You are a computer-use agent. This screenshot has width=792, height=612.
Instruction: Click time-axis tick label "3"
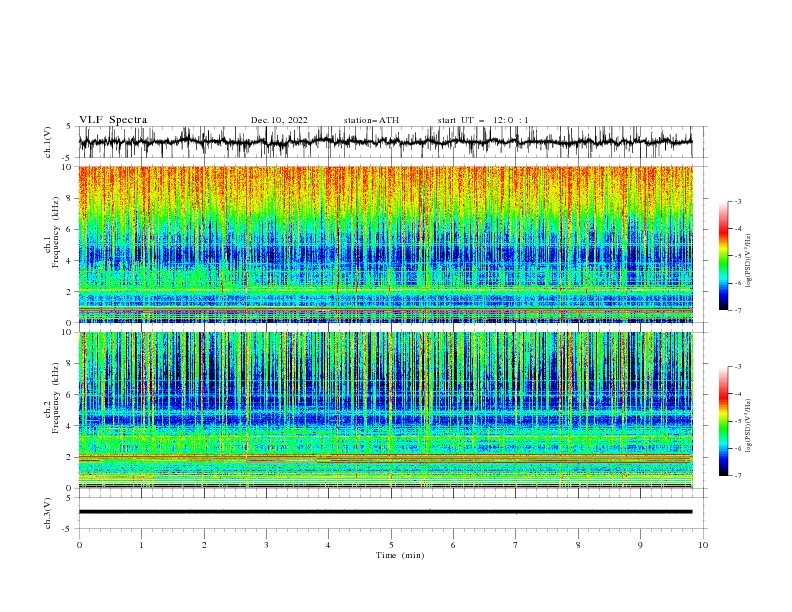pyautogui.click(x=266, y=545)
